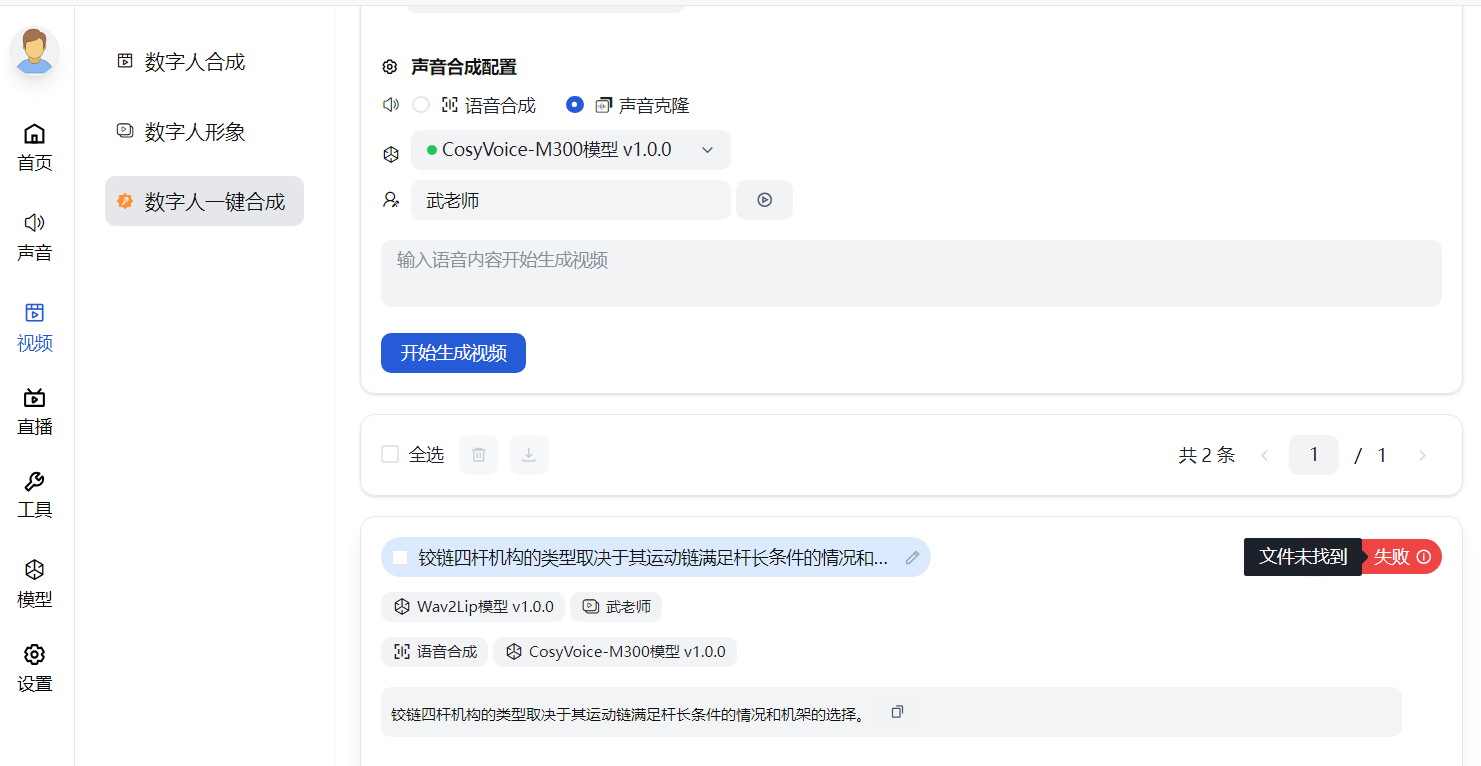Click the 武老师 voice selection field
1481x766 pixels.
[x=571, y=200]
